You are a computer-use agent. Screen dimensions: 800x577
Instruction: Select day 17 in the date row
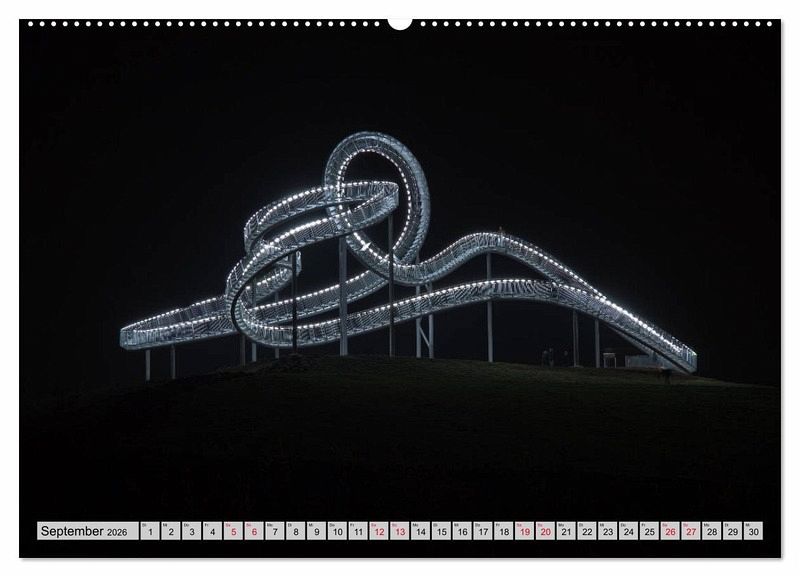point(483,531)
